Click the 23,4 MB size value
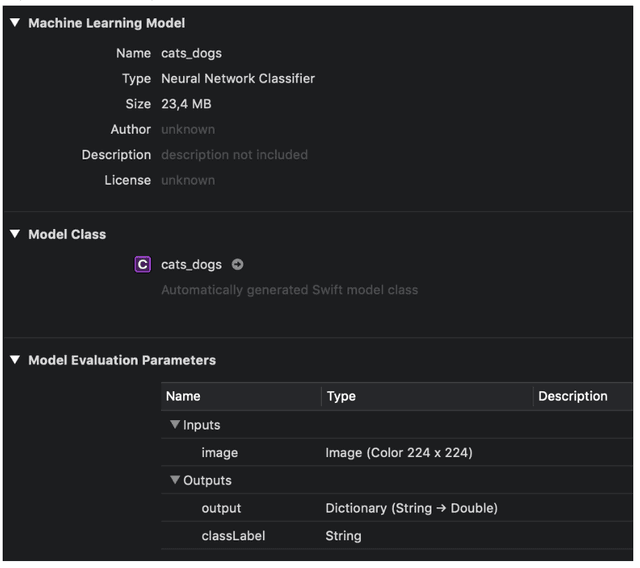The height and width of the screenshot is (568, 640). point(186,104)
